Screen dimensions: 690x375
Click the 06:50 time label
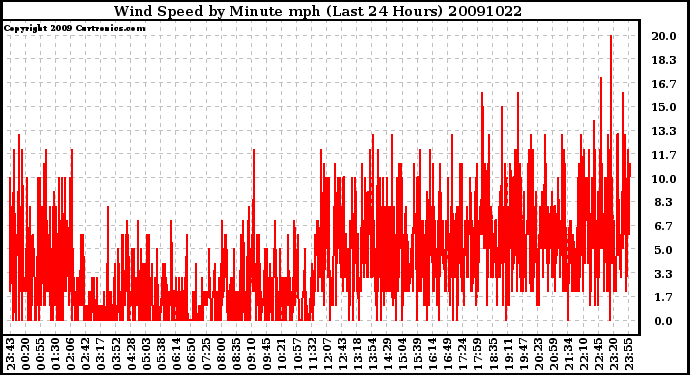[191, 354]
